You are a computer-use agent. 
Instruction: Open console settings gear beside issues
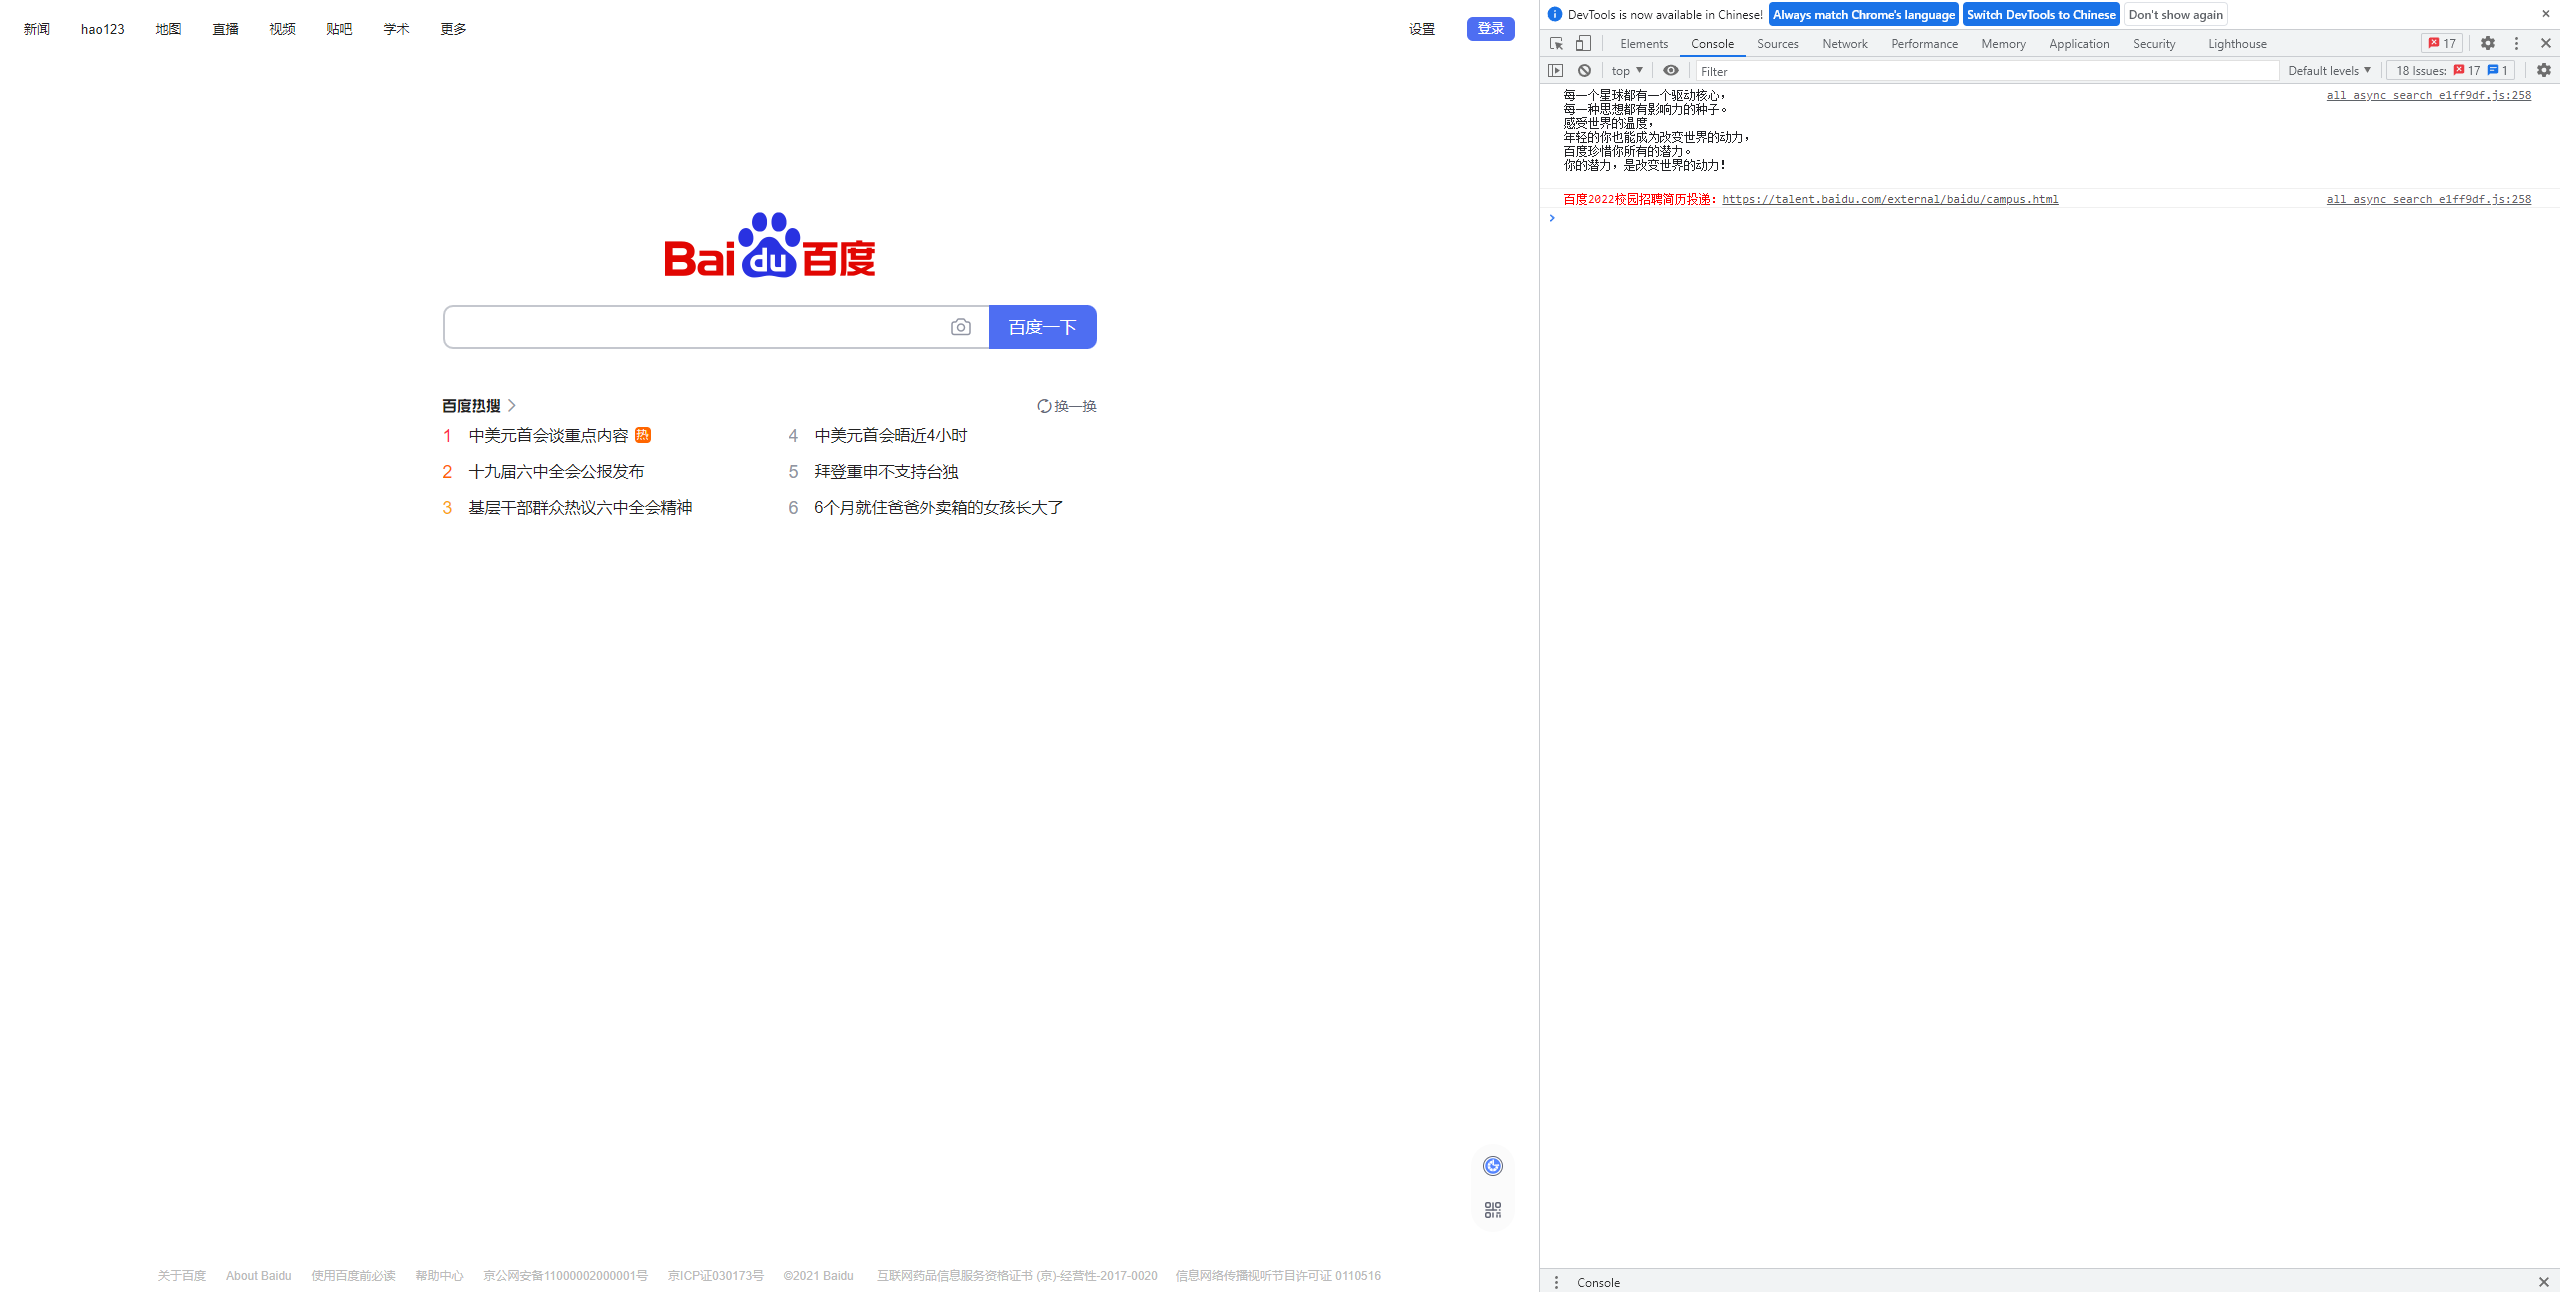2543,70
